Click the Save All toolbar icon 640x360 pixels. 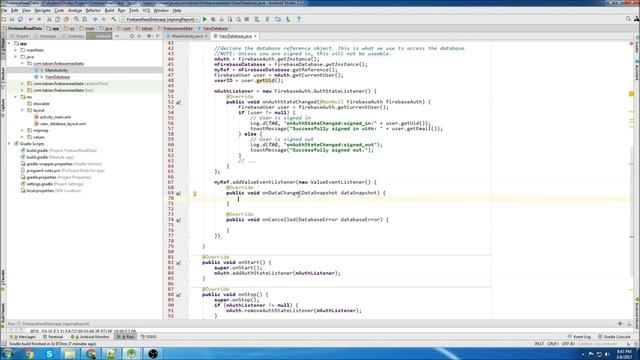pos(12,19)
